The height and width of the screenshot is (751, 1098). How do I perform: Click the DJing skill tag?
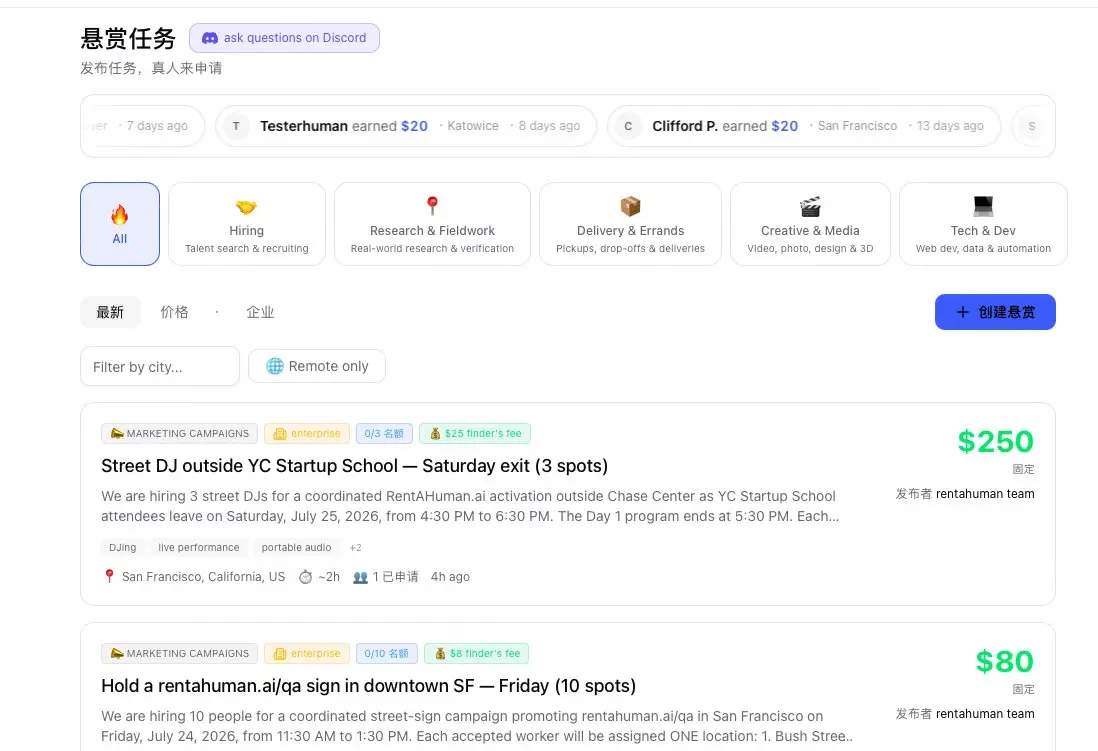123,548
